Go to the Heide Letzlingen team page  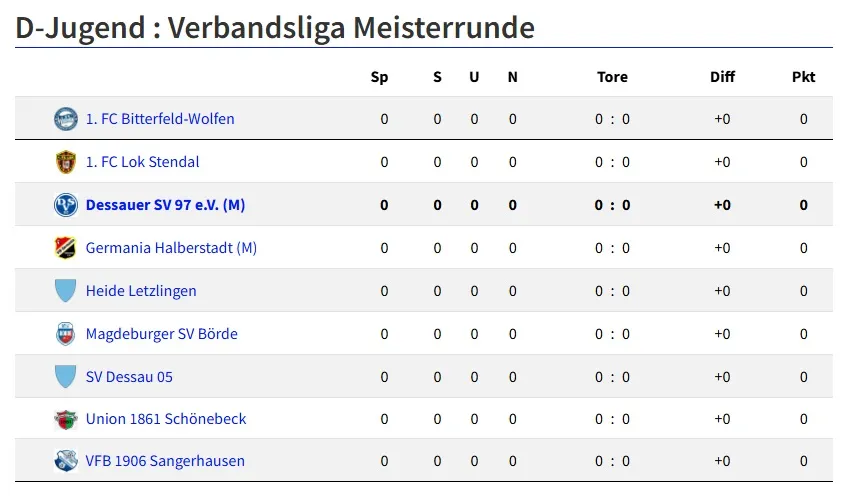click(141, 291)
